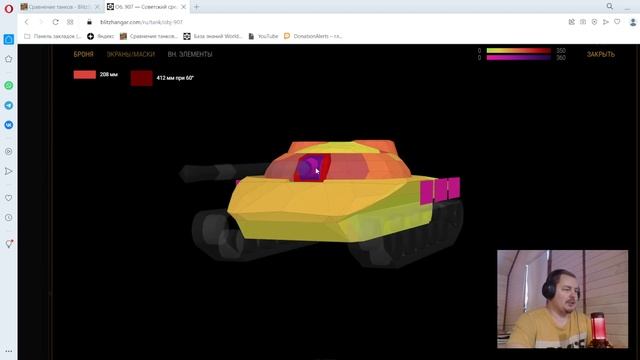
Task: Click the dark red 412 мм swatch
Action: [x=142, y=78]
